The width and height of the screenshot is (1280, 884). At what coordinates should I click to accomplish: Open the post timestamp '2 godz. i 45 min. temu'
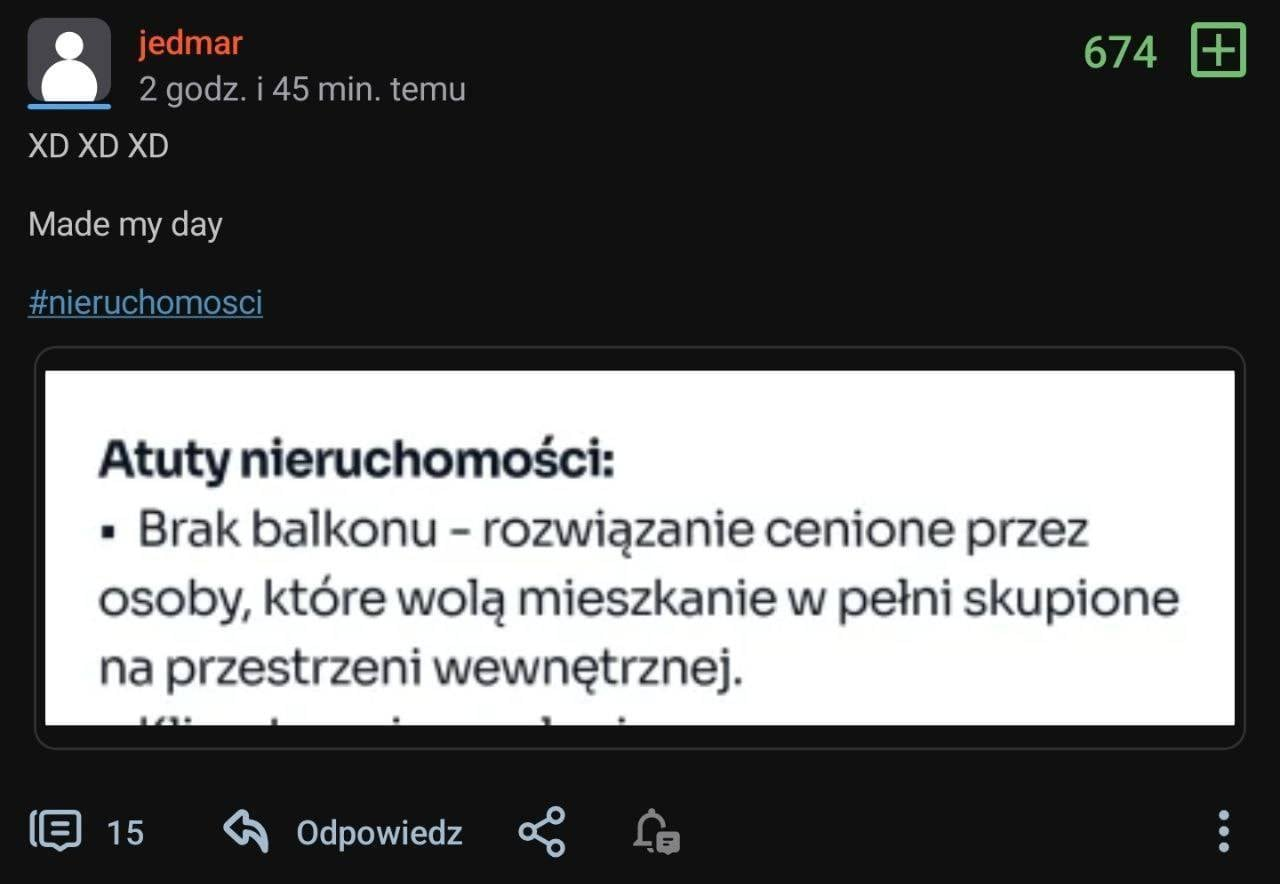(302, 89)
